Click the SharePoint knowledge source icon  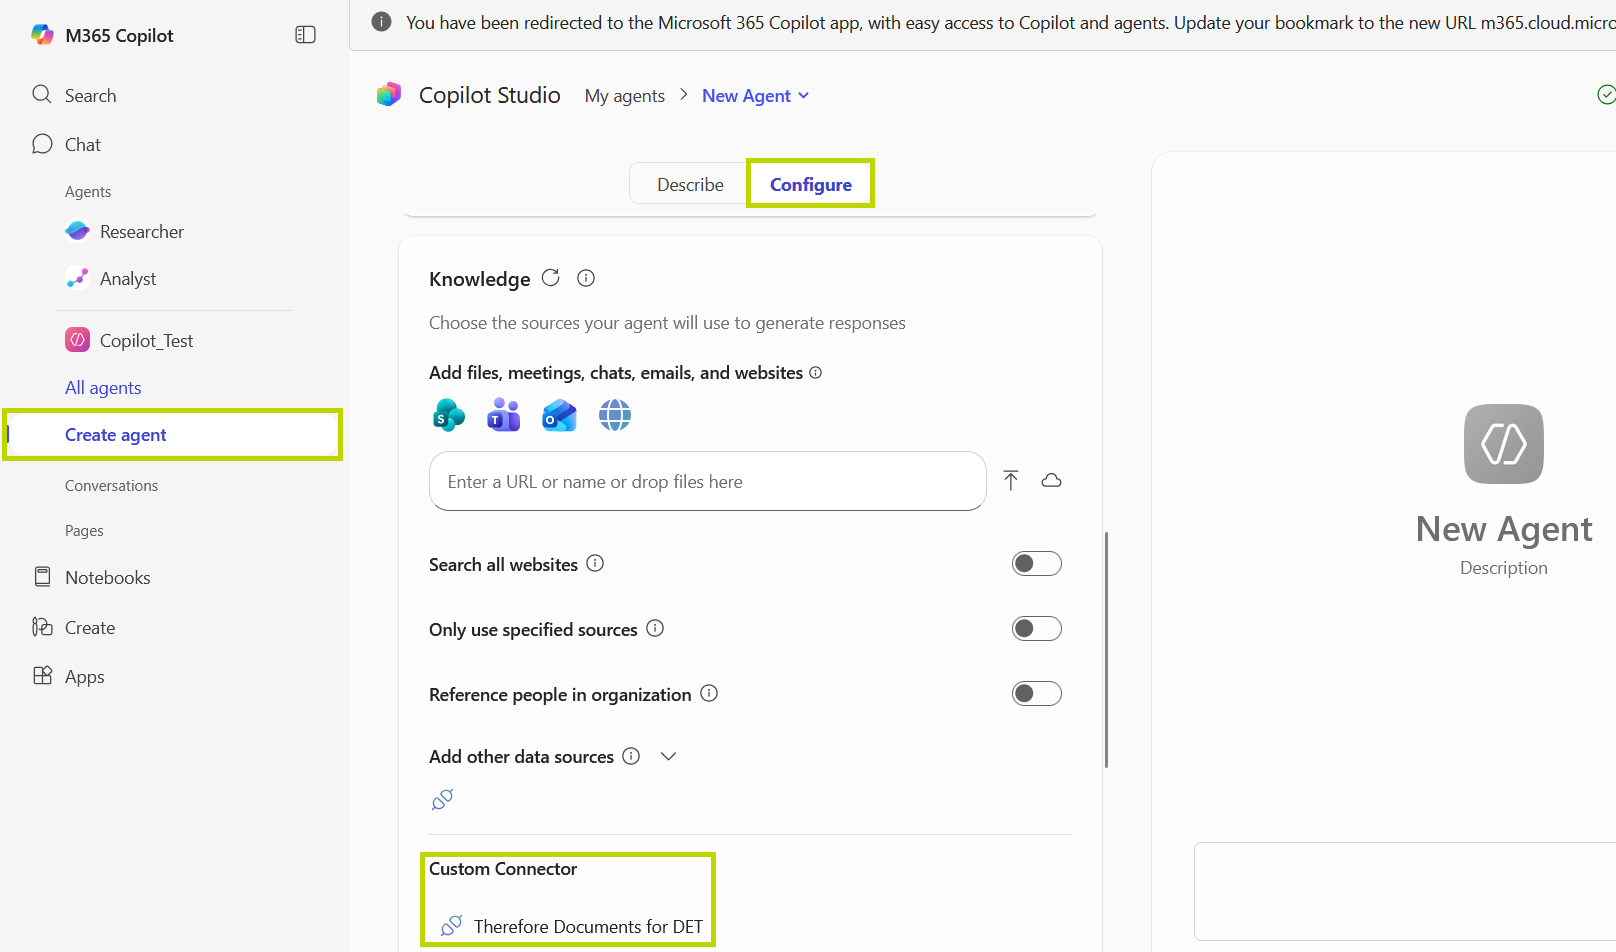click(x=449, y=415)
